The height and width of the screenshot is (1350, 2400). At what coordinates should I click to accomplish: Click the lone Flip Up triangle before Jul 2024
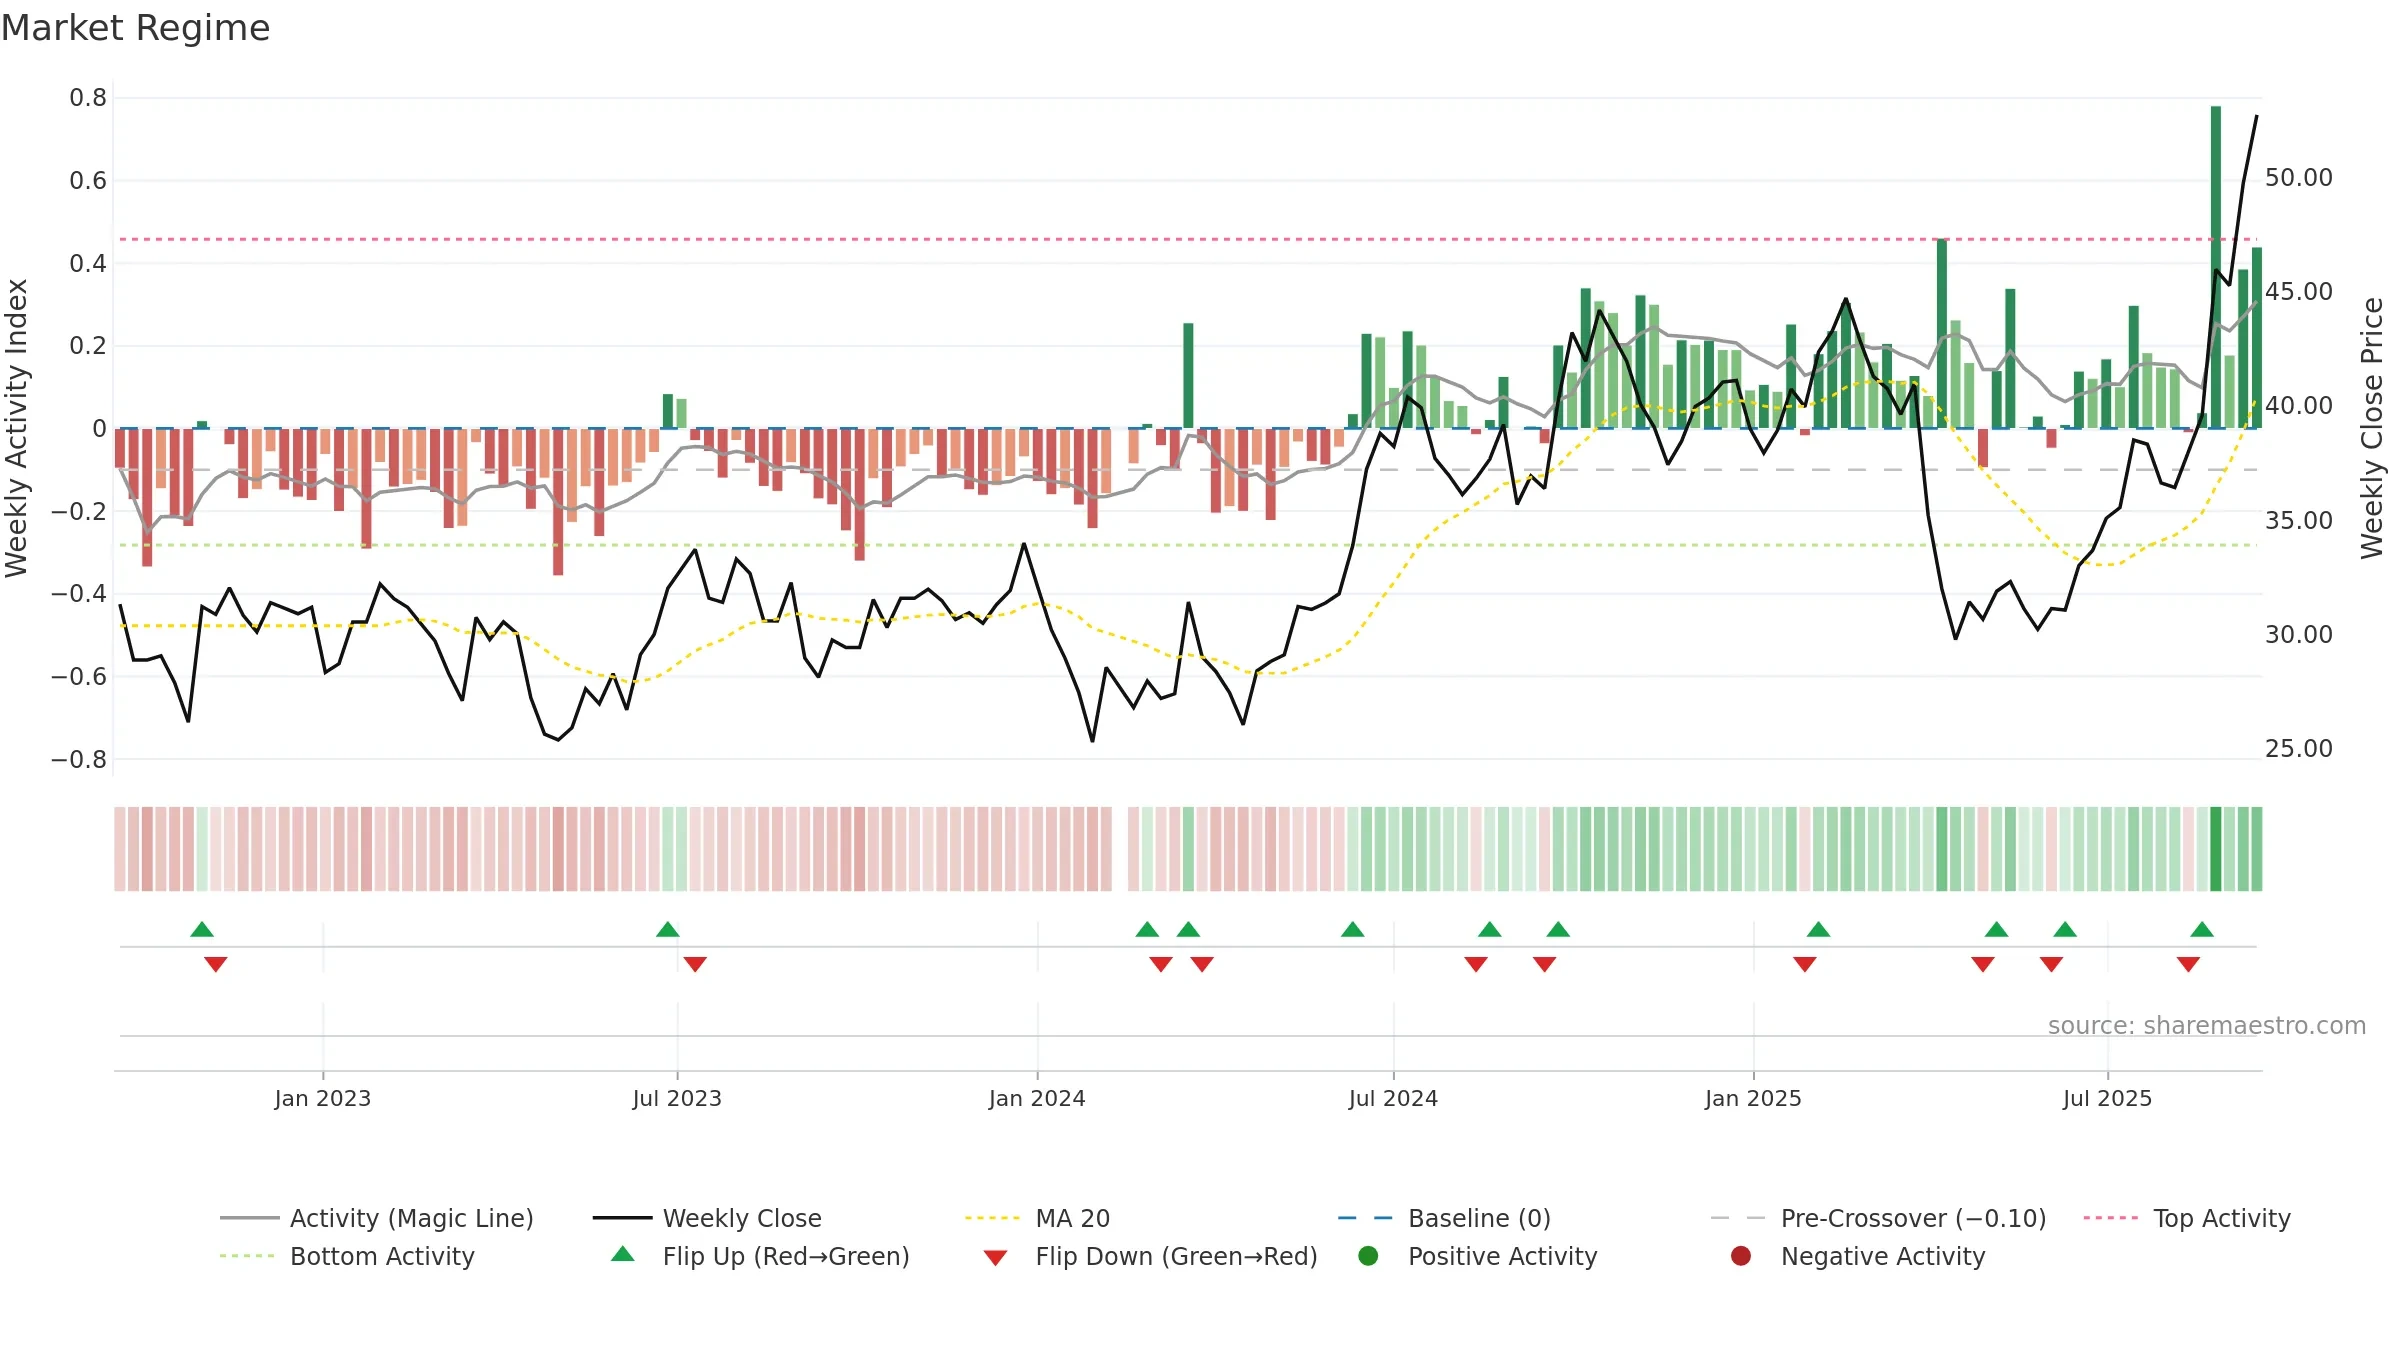click(x=1353, y=930)
